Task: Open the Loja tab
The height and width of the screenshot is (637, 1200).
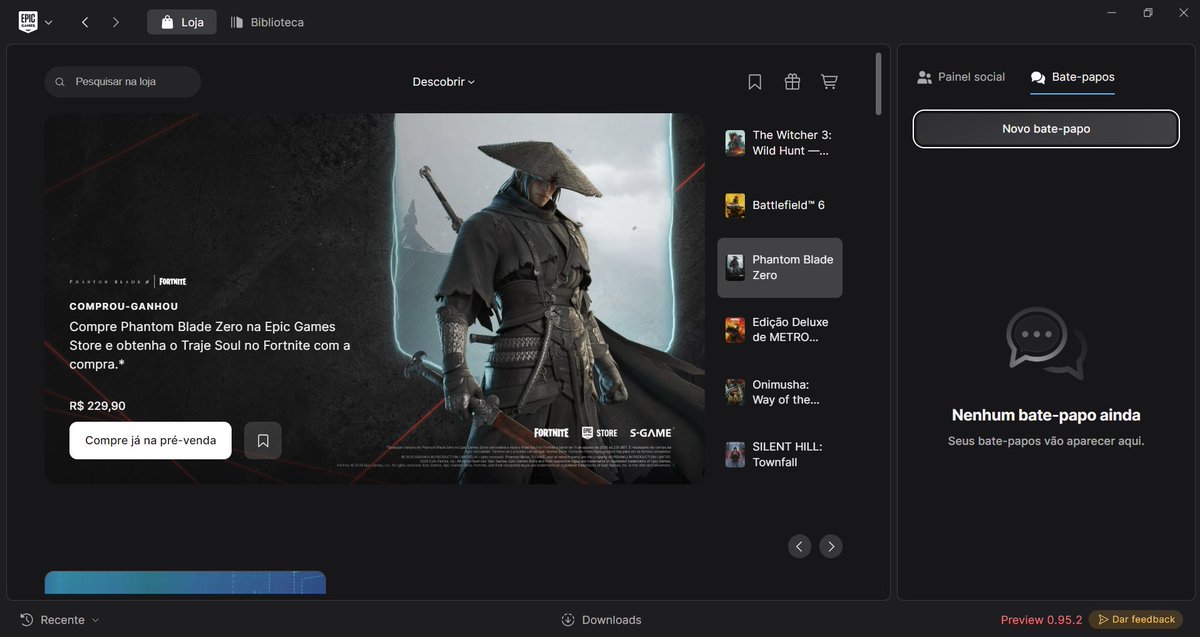Action: 182,22
